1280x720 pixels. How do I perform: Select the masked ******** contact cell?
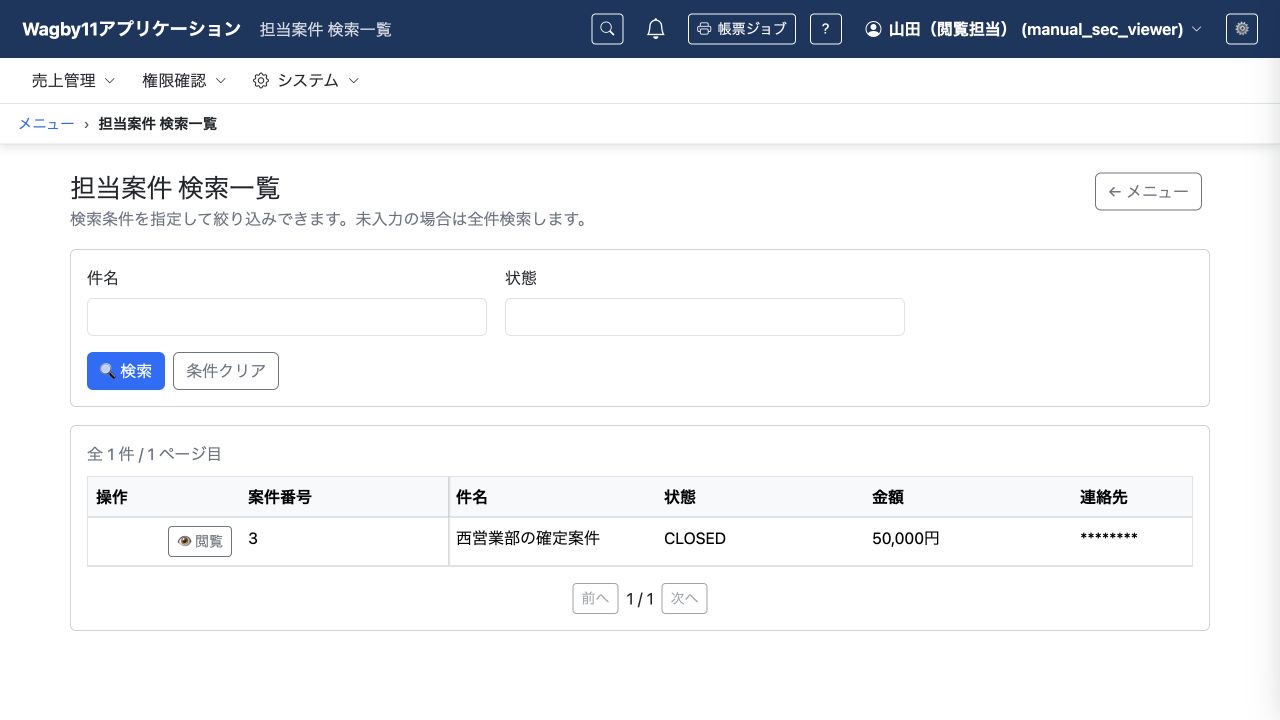(x=1132, y=541)
